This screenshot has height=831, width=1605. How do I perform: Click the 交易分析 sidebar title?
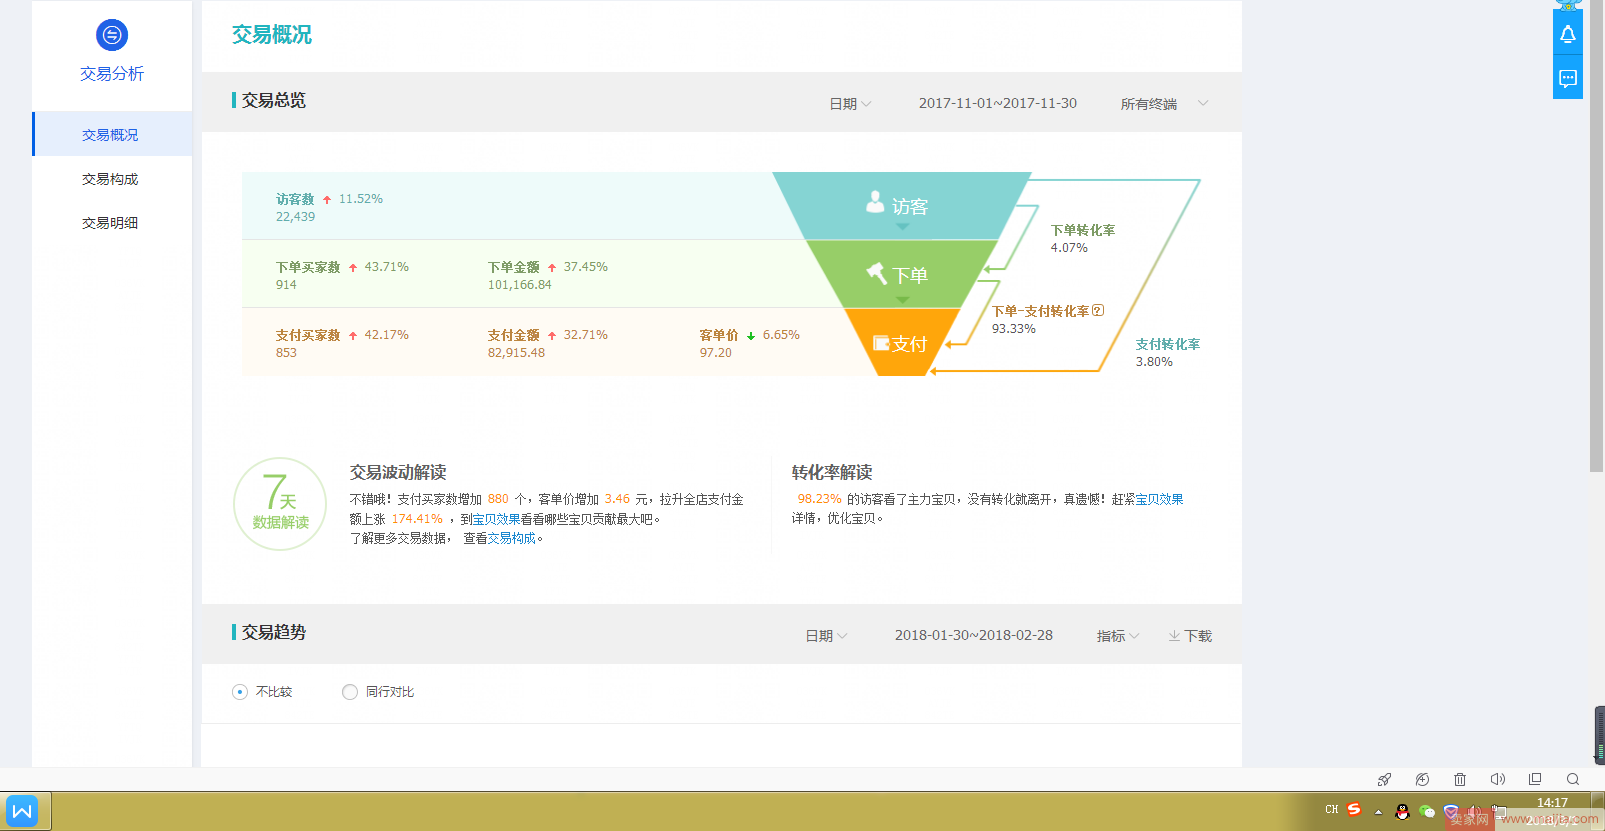point(112,74)
